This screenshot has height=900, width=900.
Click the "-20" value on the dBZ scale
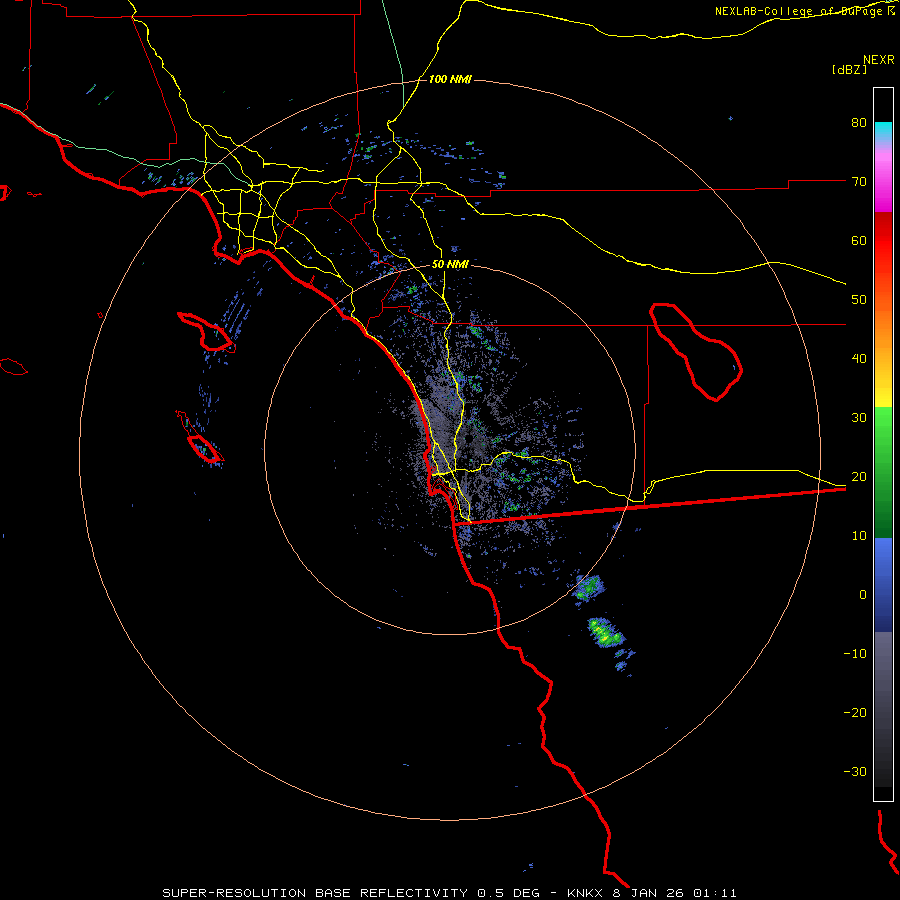pos(855,713)
